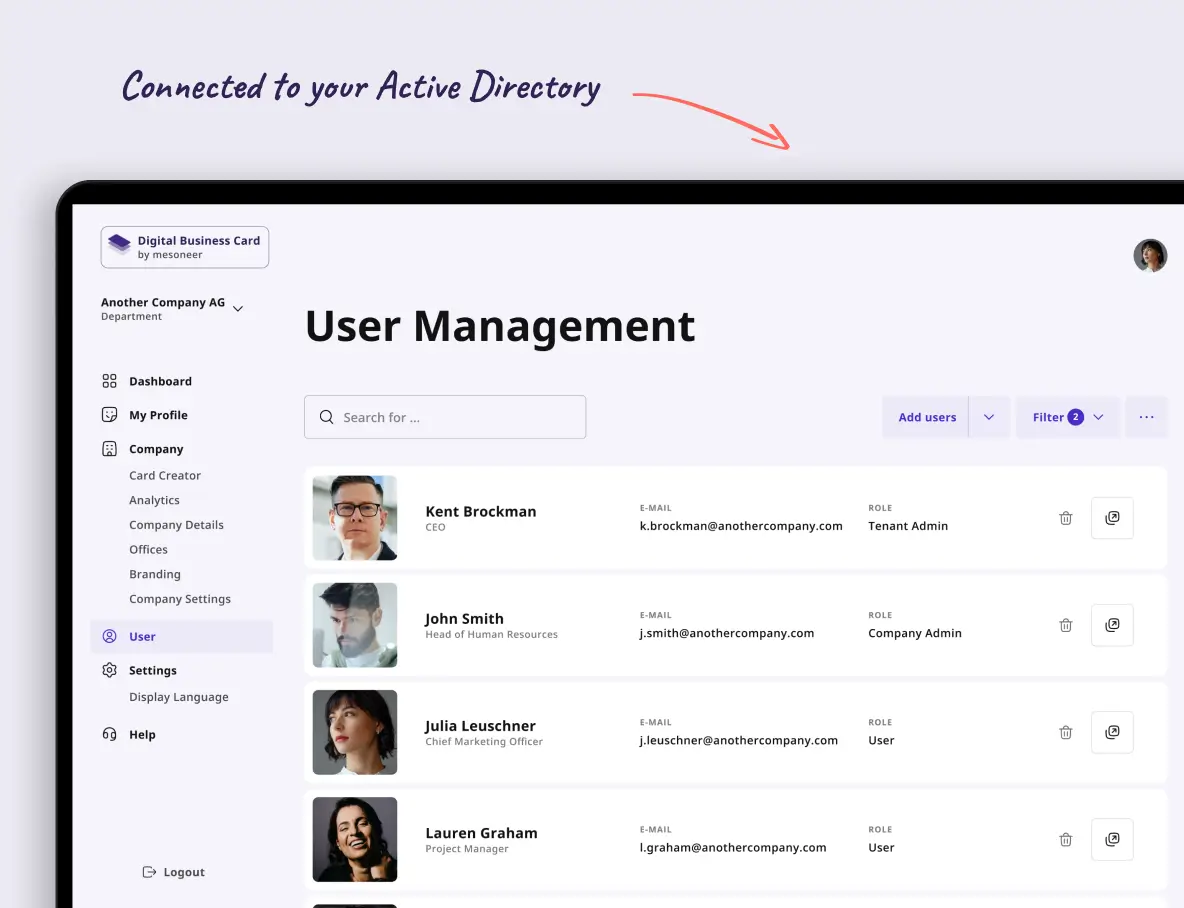The height and width of the screenshot is (908, 1184).
Task: Click the name John Smith
Action: (x=464, y=619)
